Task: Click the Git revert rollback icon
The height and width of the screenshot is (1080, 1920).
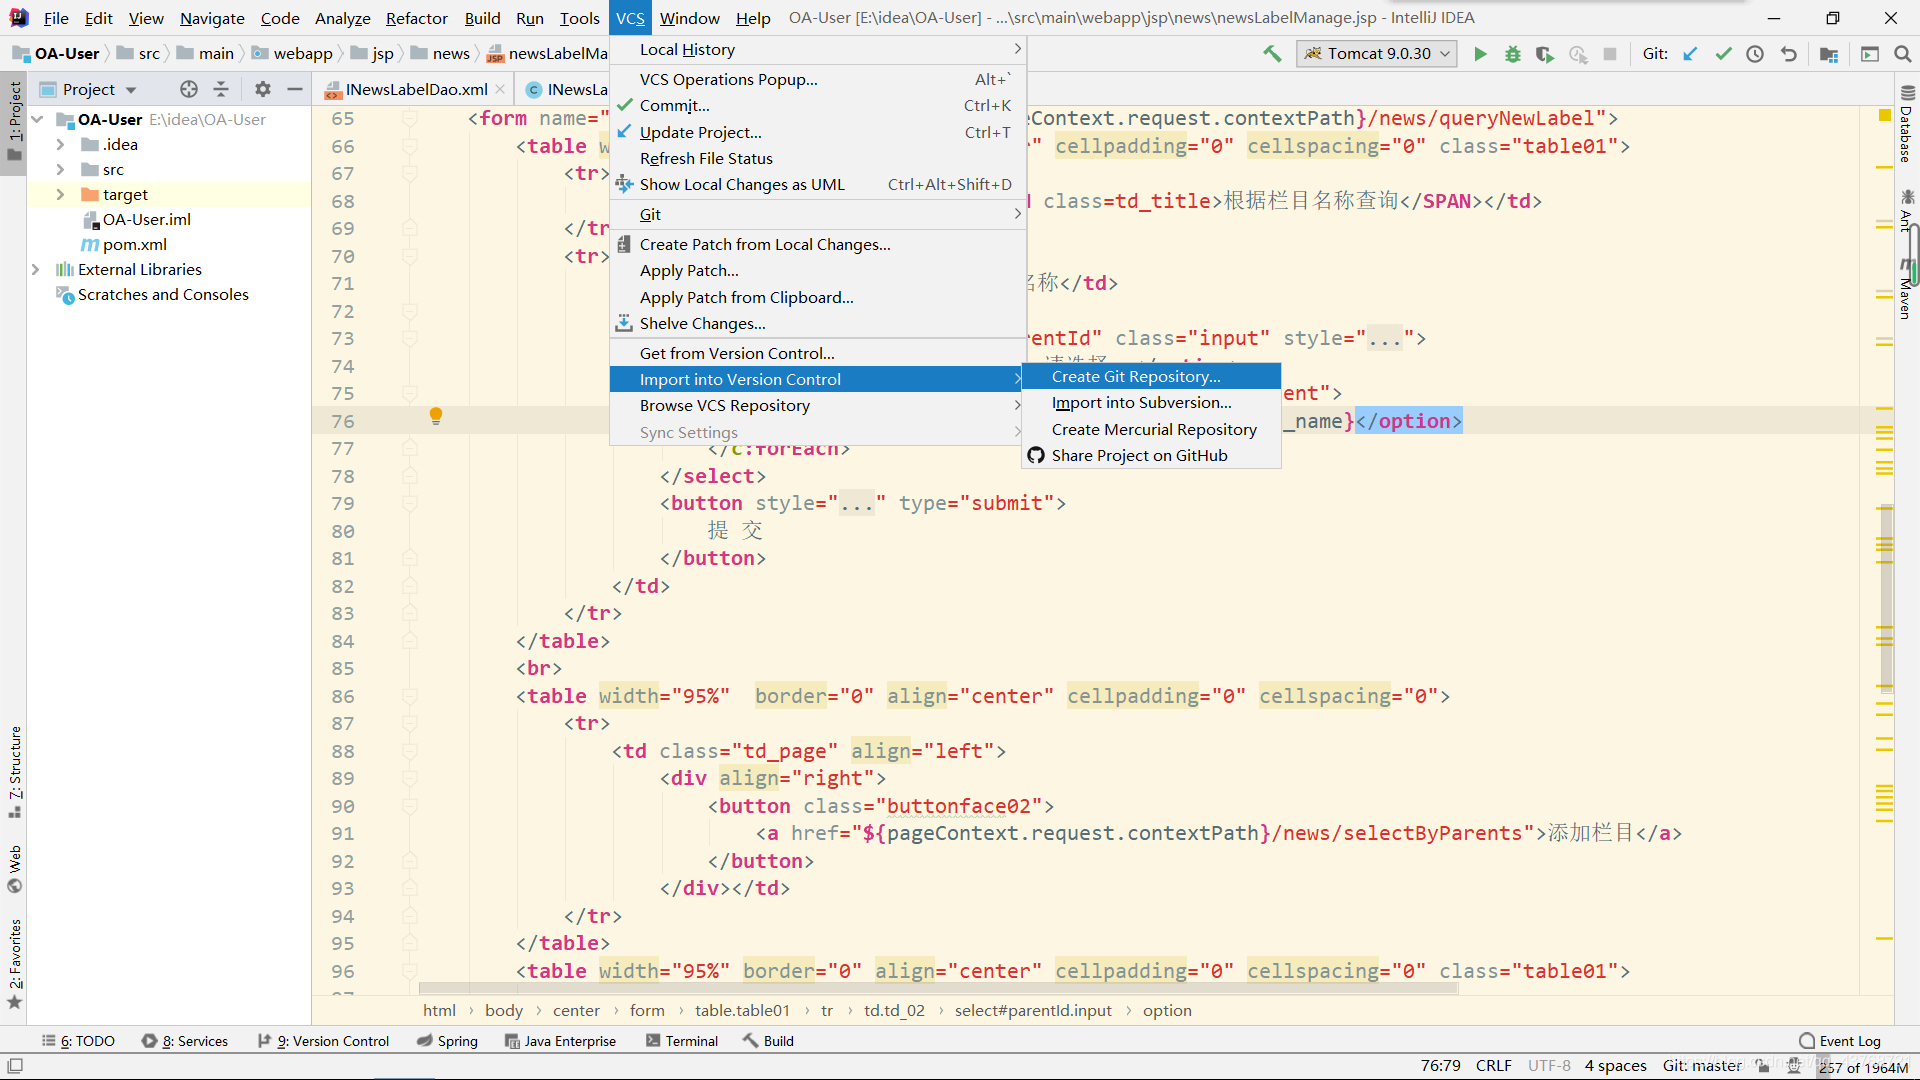Action: click(x=1788, y=54)
